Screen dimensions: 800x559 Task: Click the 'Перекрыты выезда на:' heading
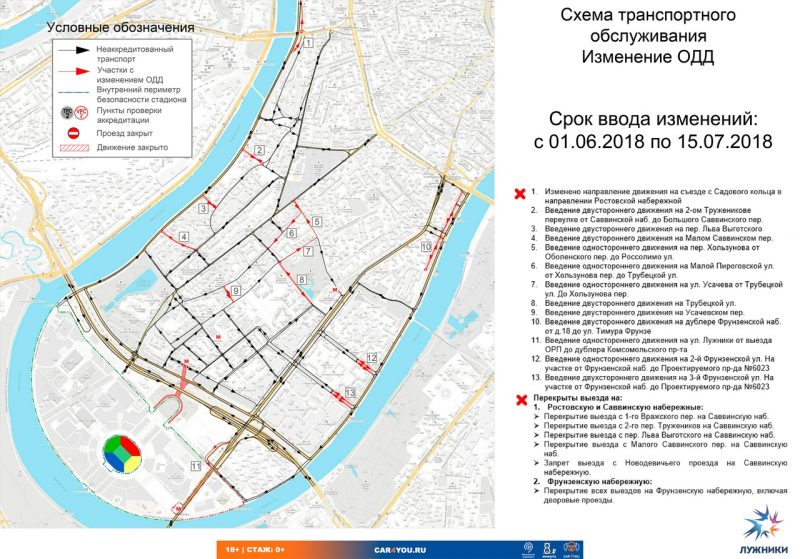(x=578, y=397)
